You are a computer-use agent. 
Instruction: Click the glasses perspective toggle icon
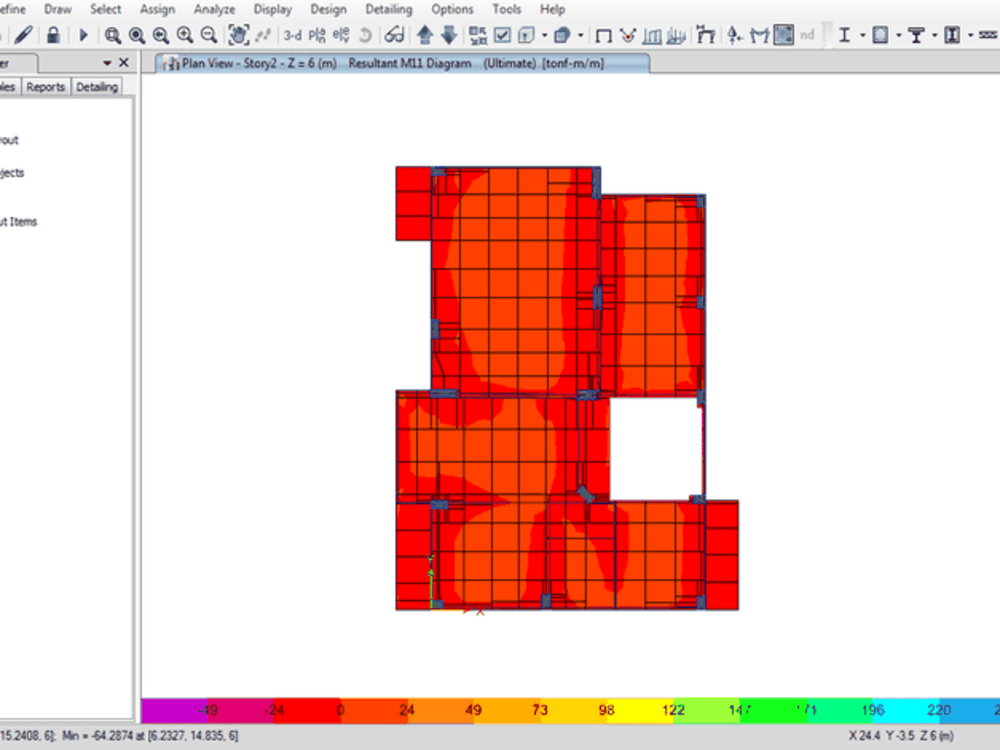tap(394, 35)
